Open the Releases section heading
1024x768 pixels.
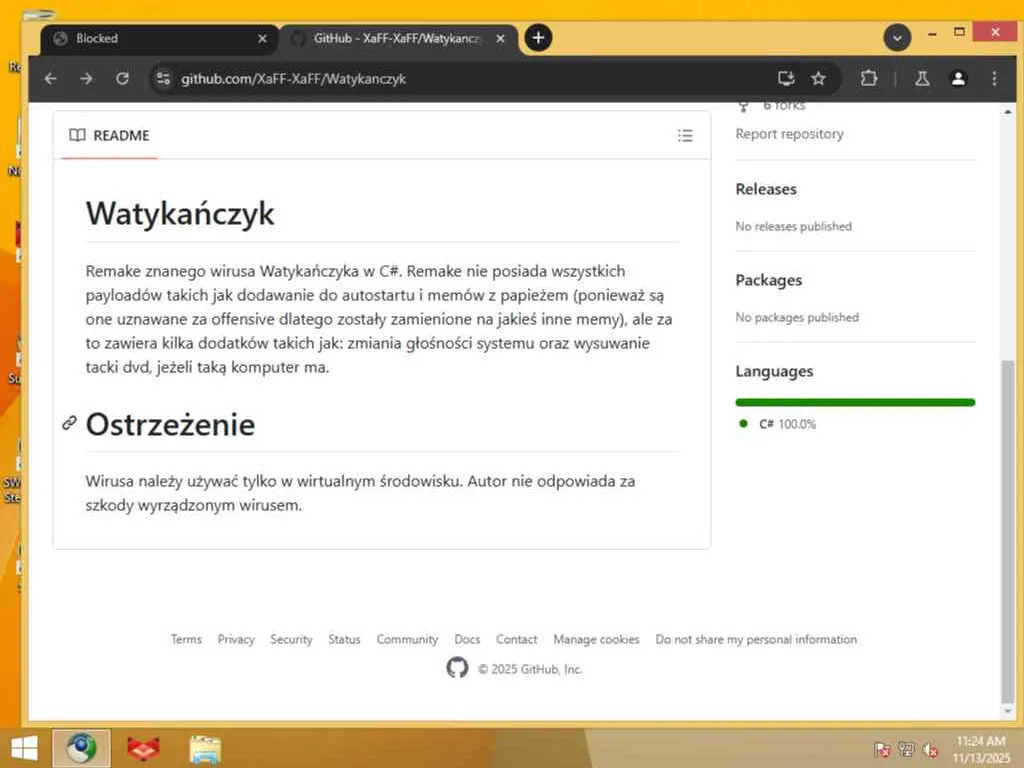[x=766, y=189]
